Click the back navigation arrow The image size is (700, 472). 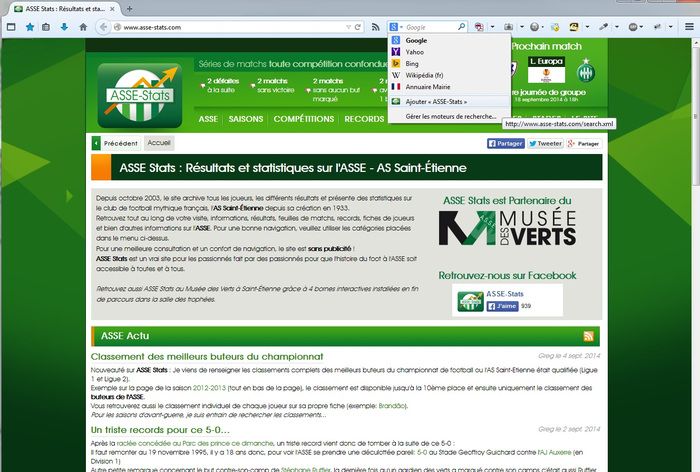point(103,27)
